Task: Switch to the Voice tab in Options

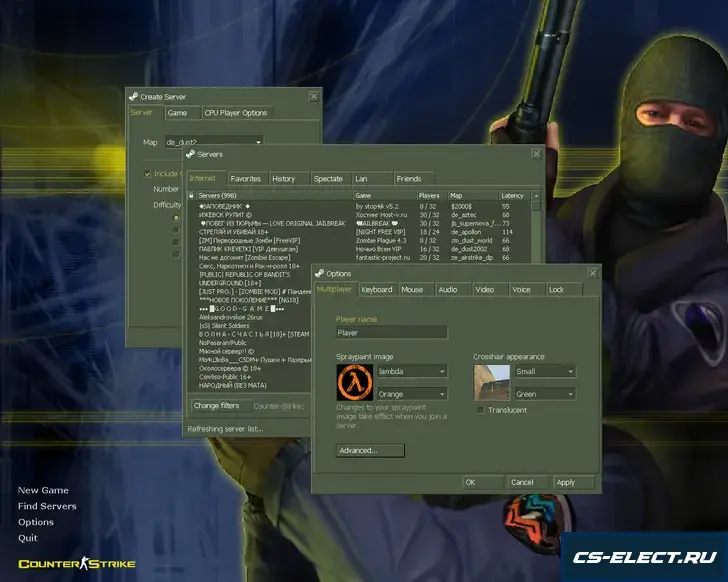Action: click(527, 290)
